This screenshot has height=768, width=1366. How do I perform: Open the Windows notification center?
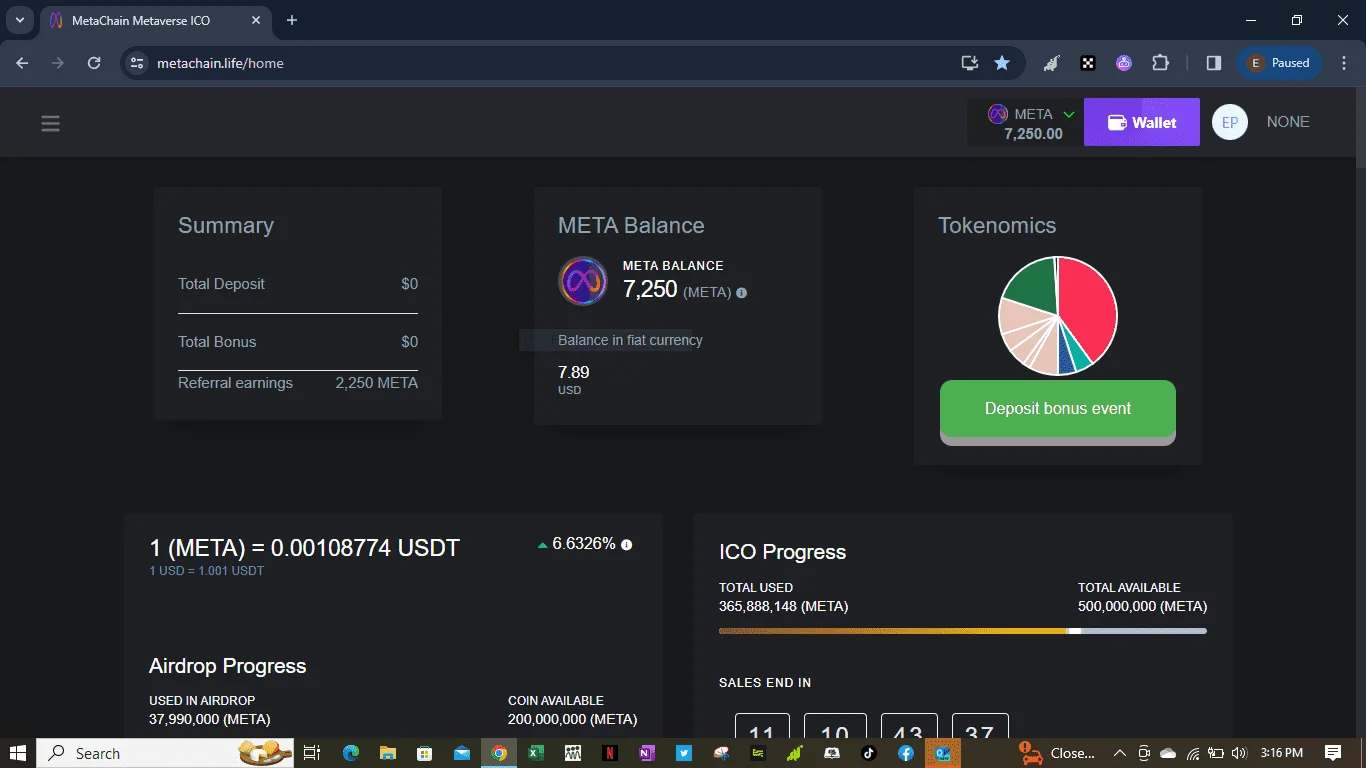coord(1333,753)
